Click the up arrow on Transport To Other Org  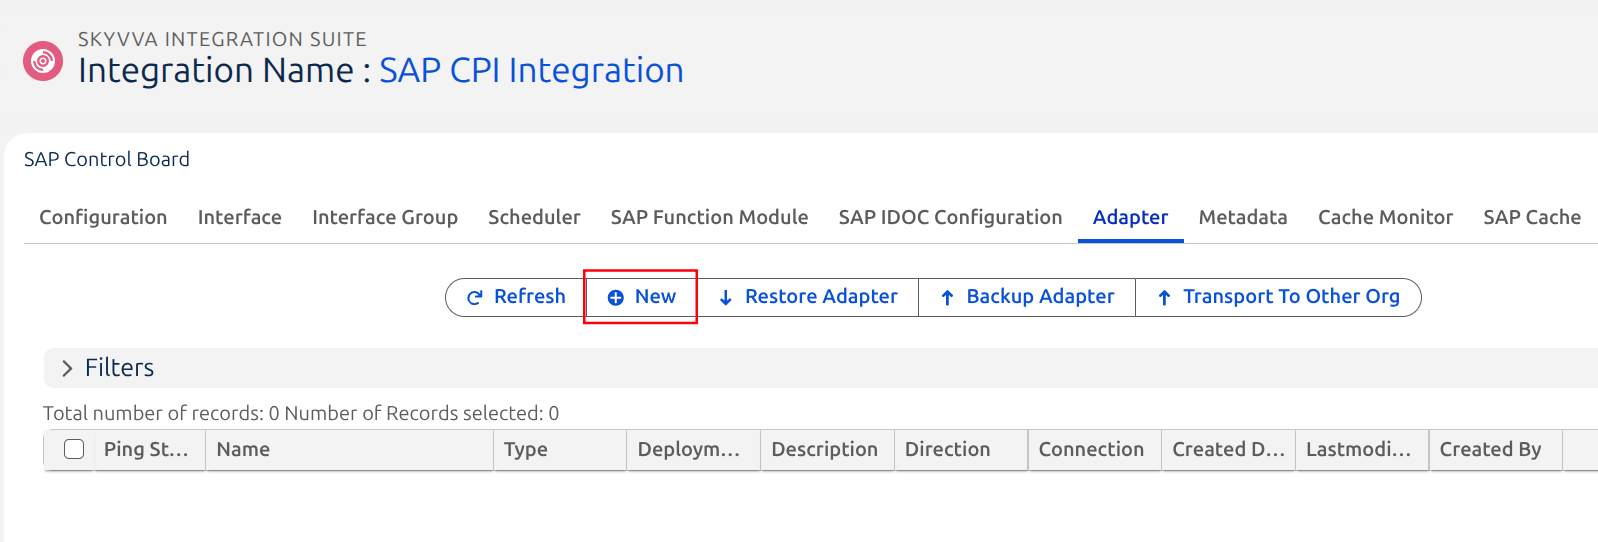click(x=1164, y=297)
